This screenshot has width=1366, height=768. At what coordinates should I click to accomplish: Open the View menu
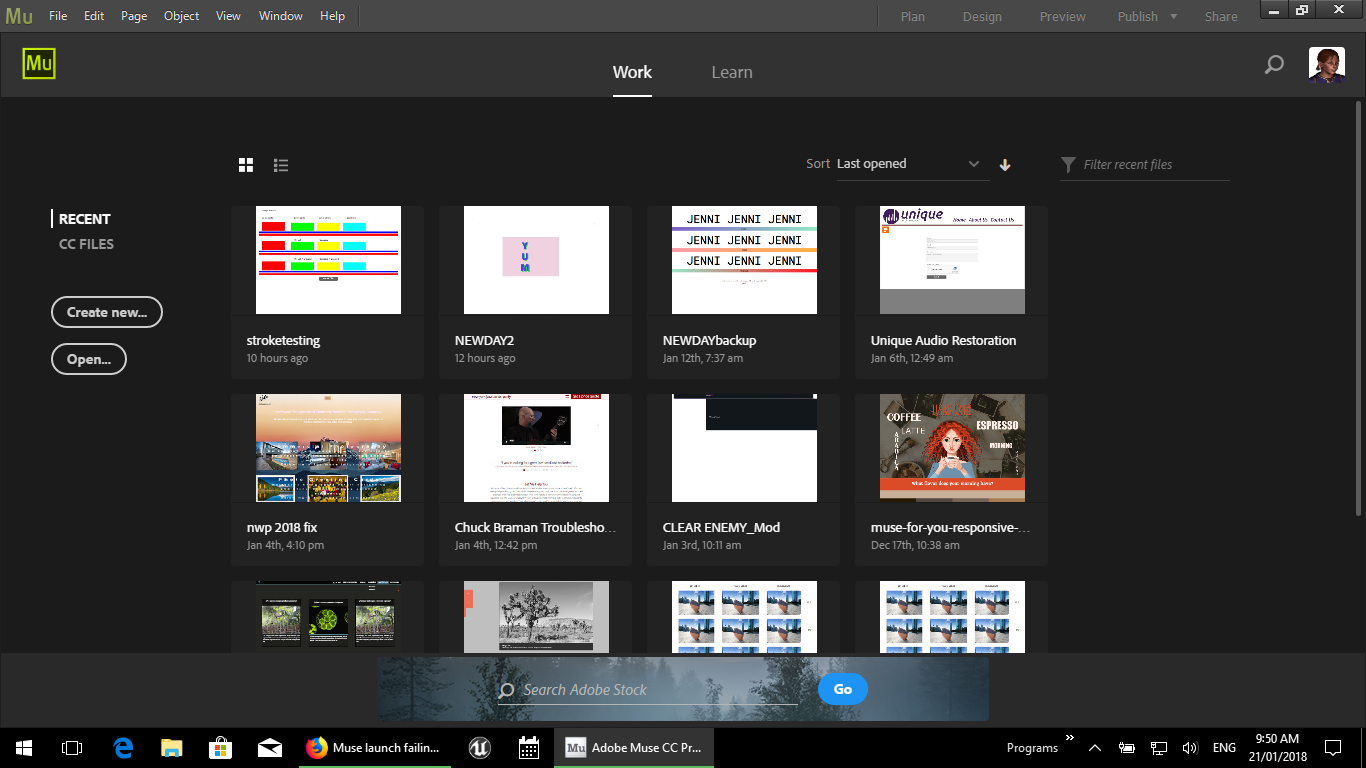228,16
